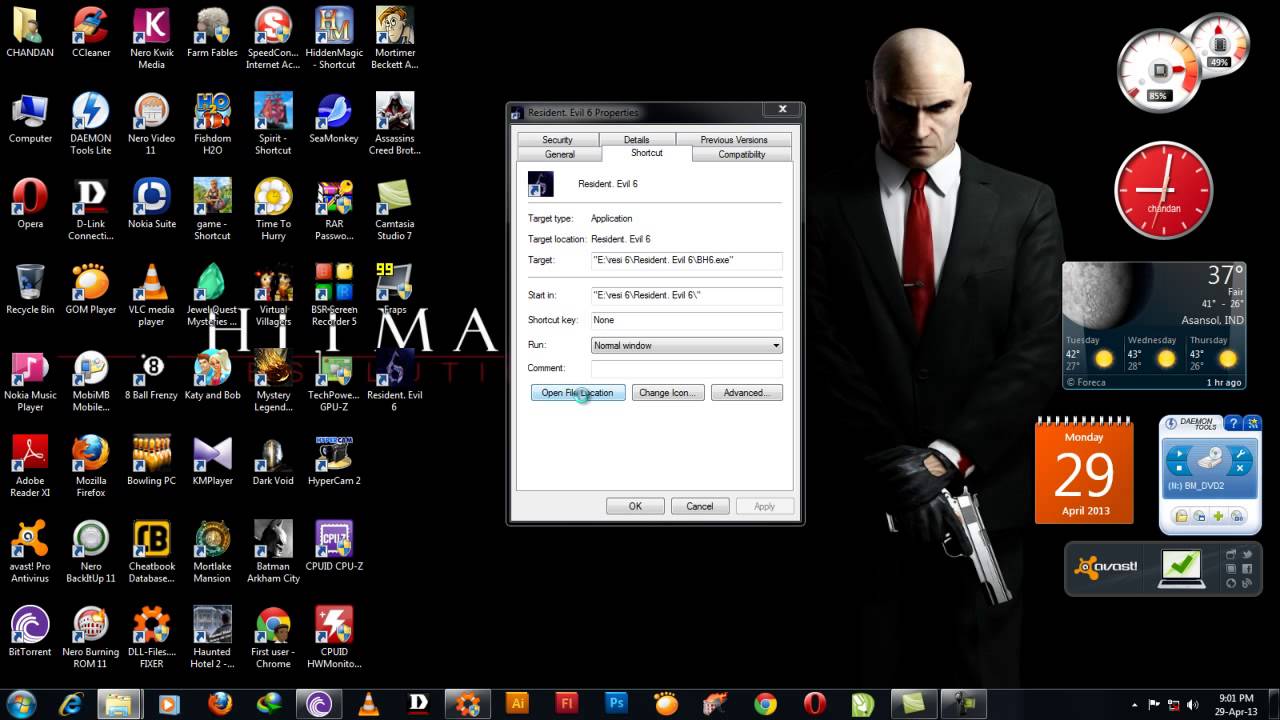Select the TechPowerUp GPU-Z desktop icon
This screenshot has height=720, width=1280.
point(333,381)
